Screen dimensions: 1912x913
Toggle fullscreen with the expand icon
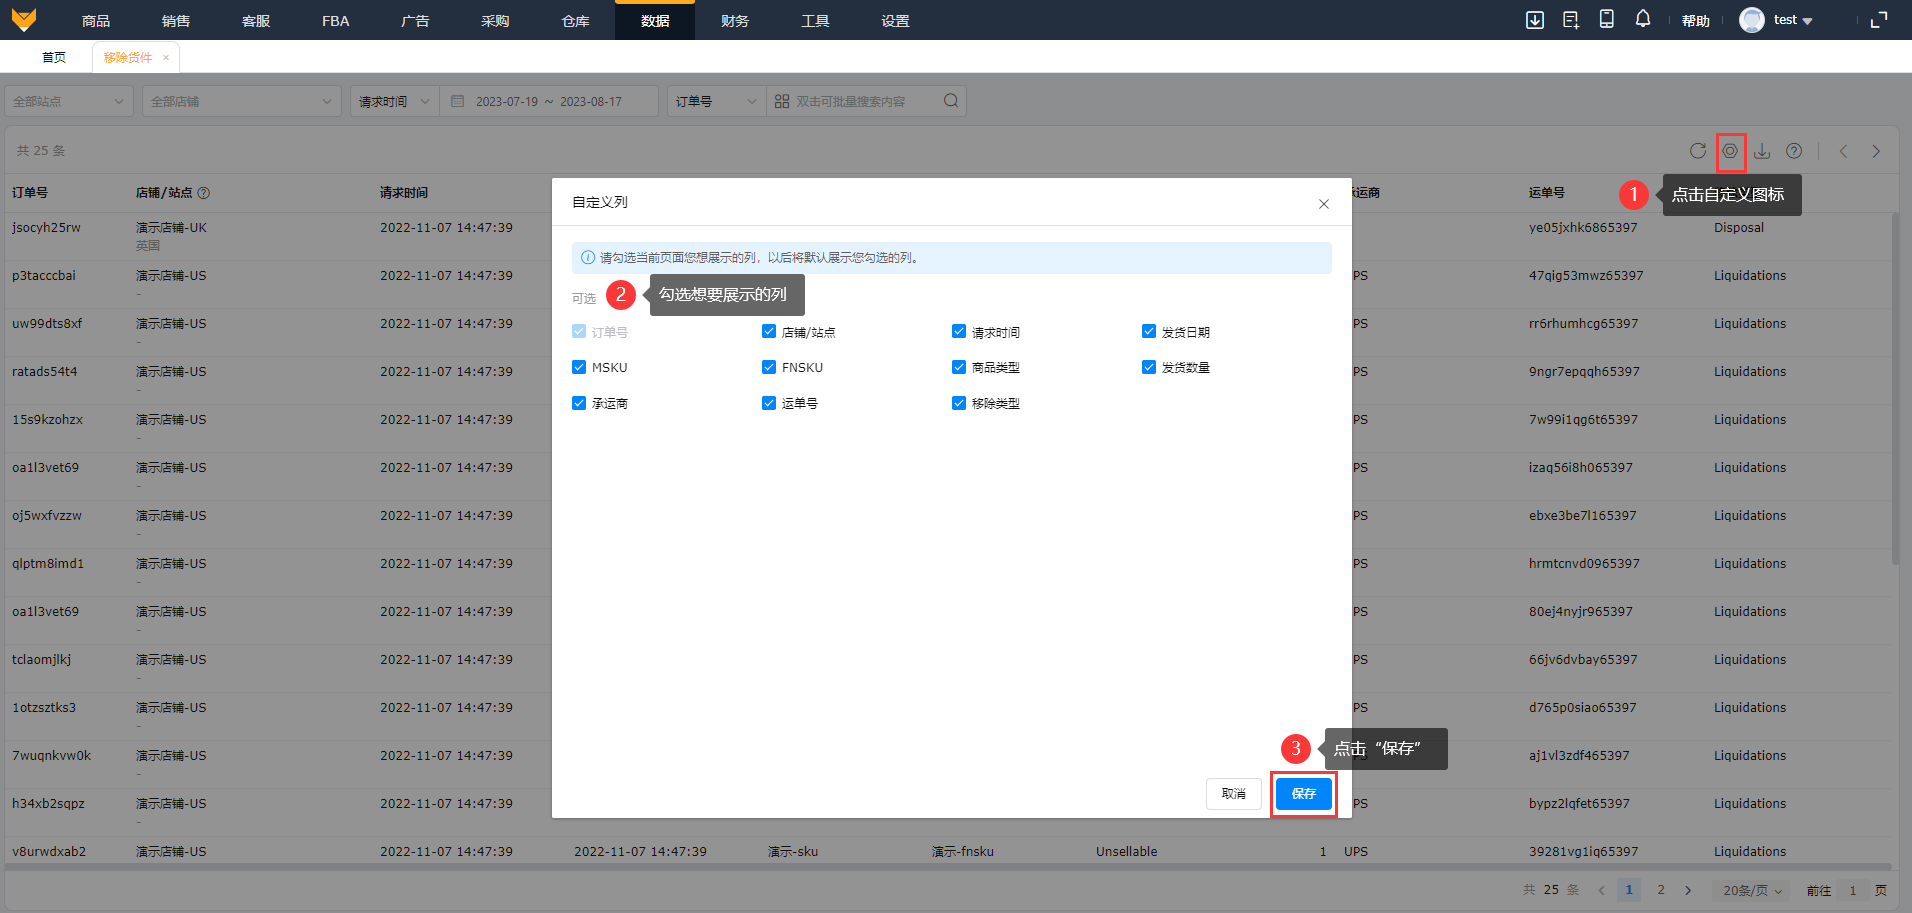coord(1879,20)
